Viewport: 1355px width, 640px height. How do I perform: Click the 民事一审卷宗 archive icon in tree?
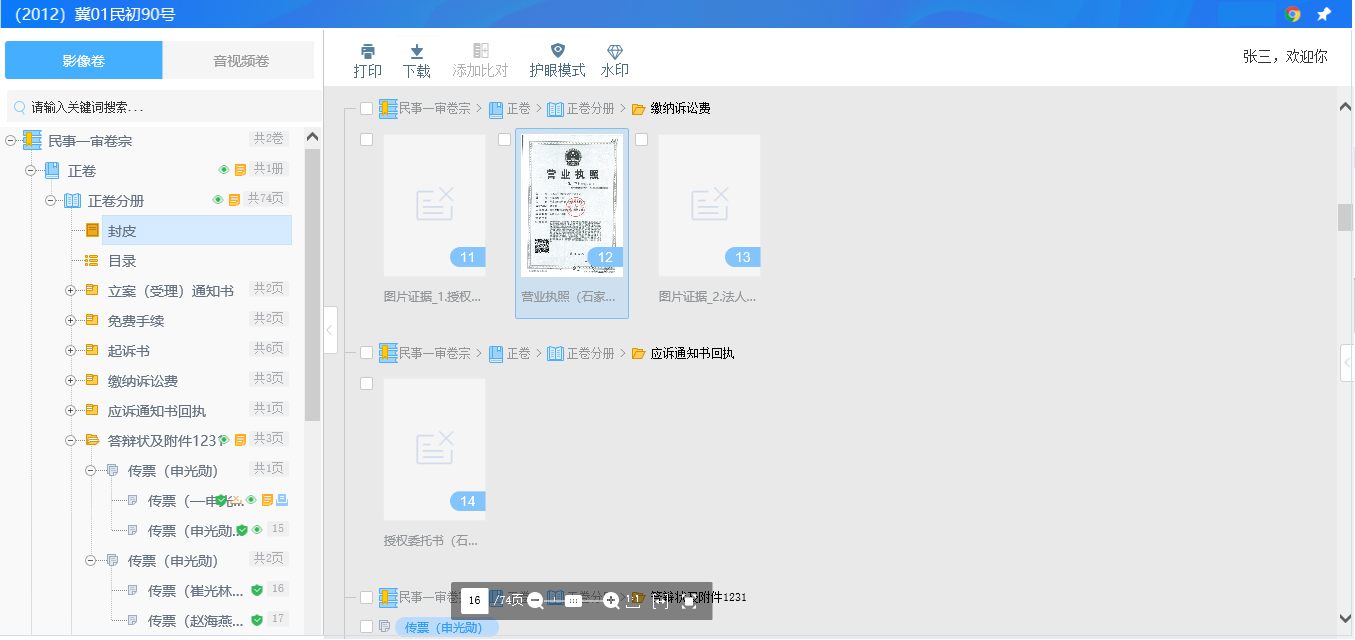pyautogui.click(x=32, y=141)
